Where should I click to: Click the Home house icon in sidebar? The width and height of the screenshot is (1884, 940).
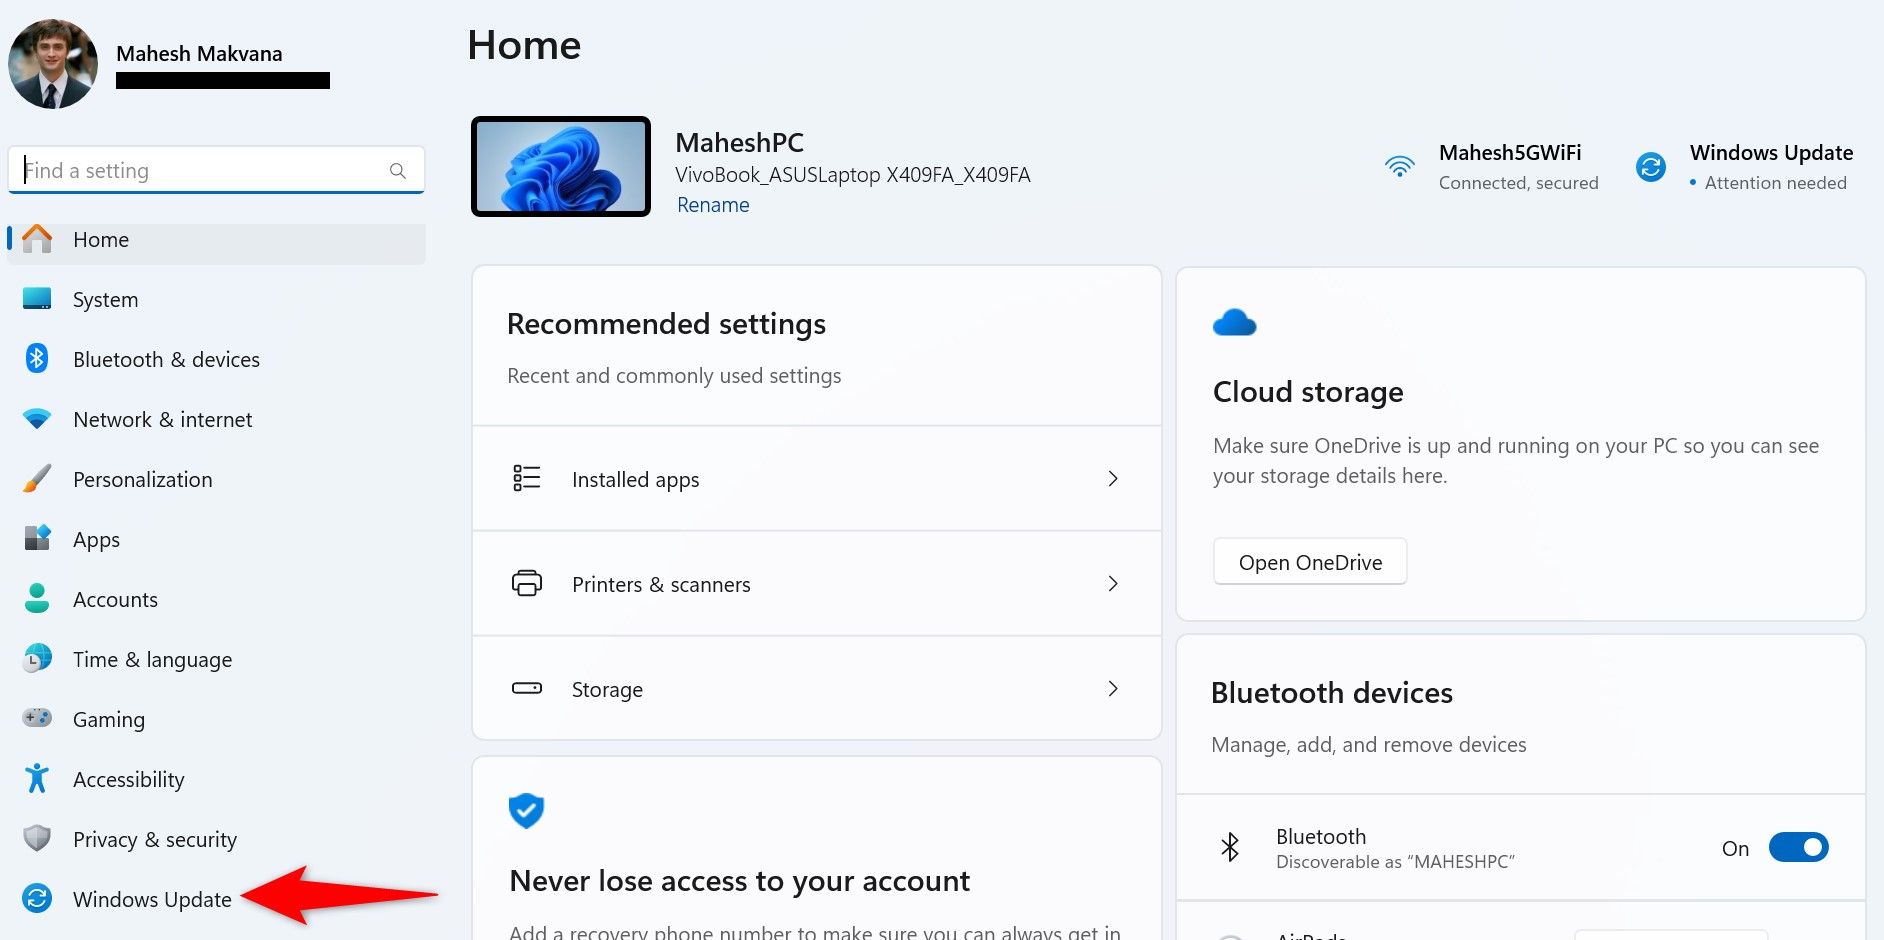coord(37,239)
